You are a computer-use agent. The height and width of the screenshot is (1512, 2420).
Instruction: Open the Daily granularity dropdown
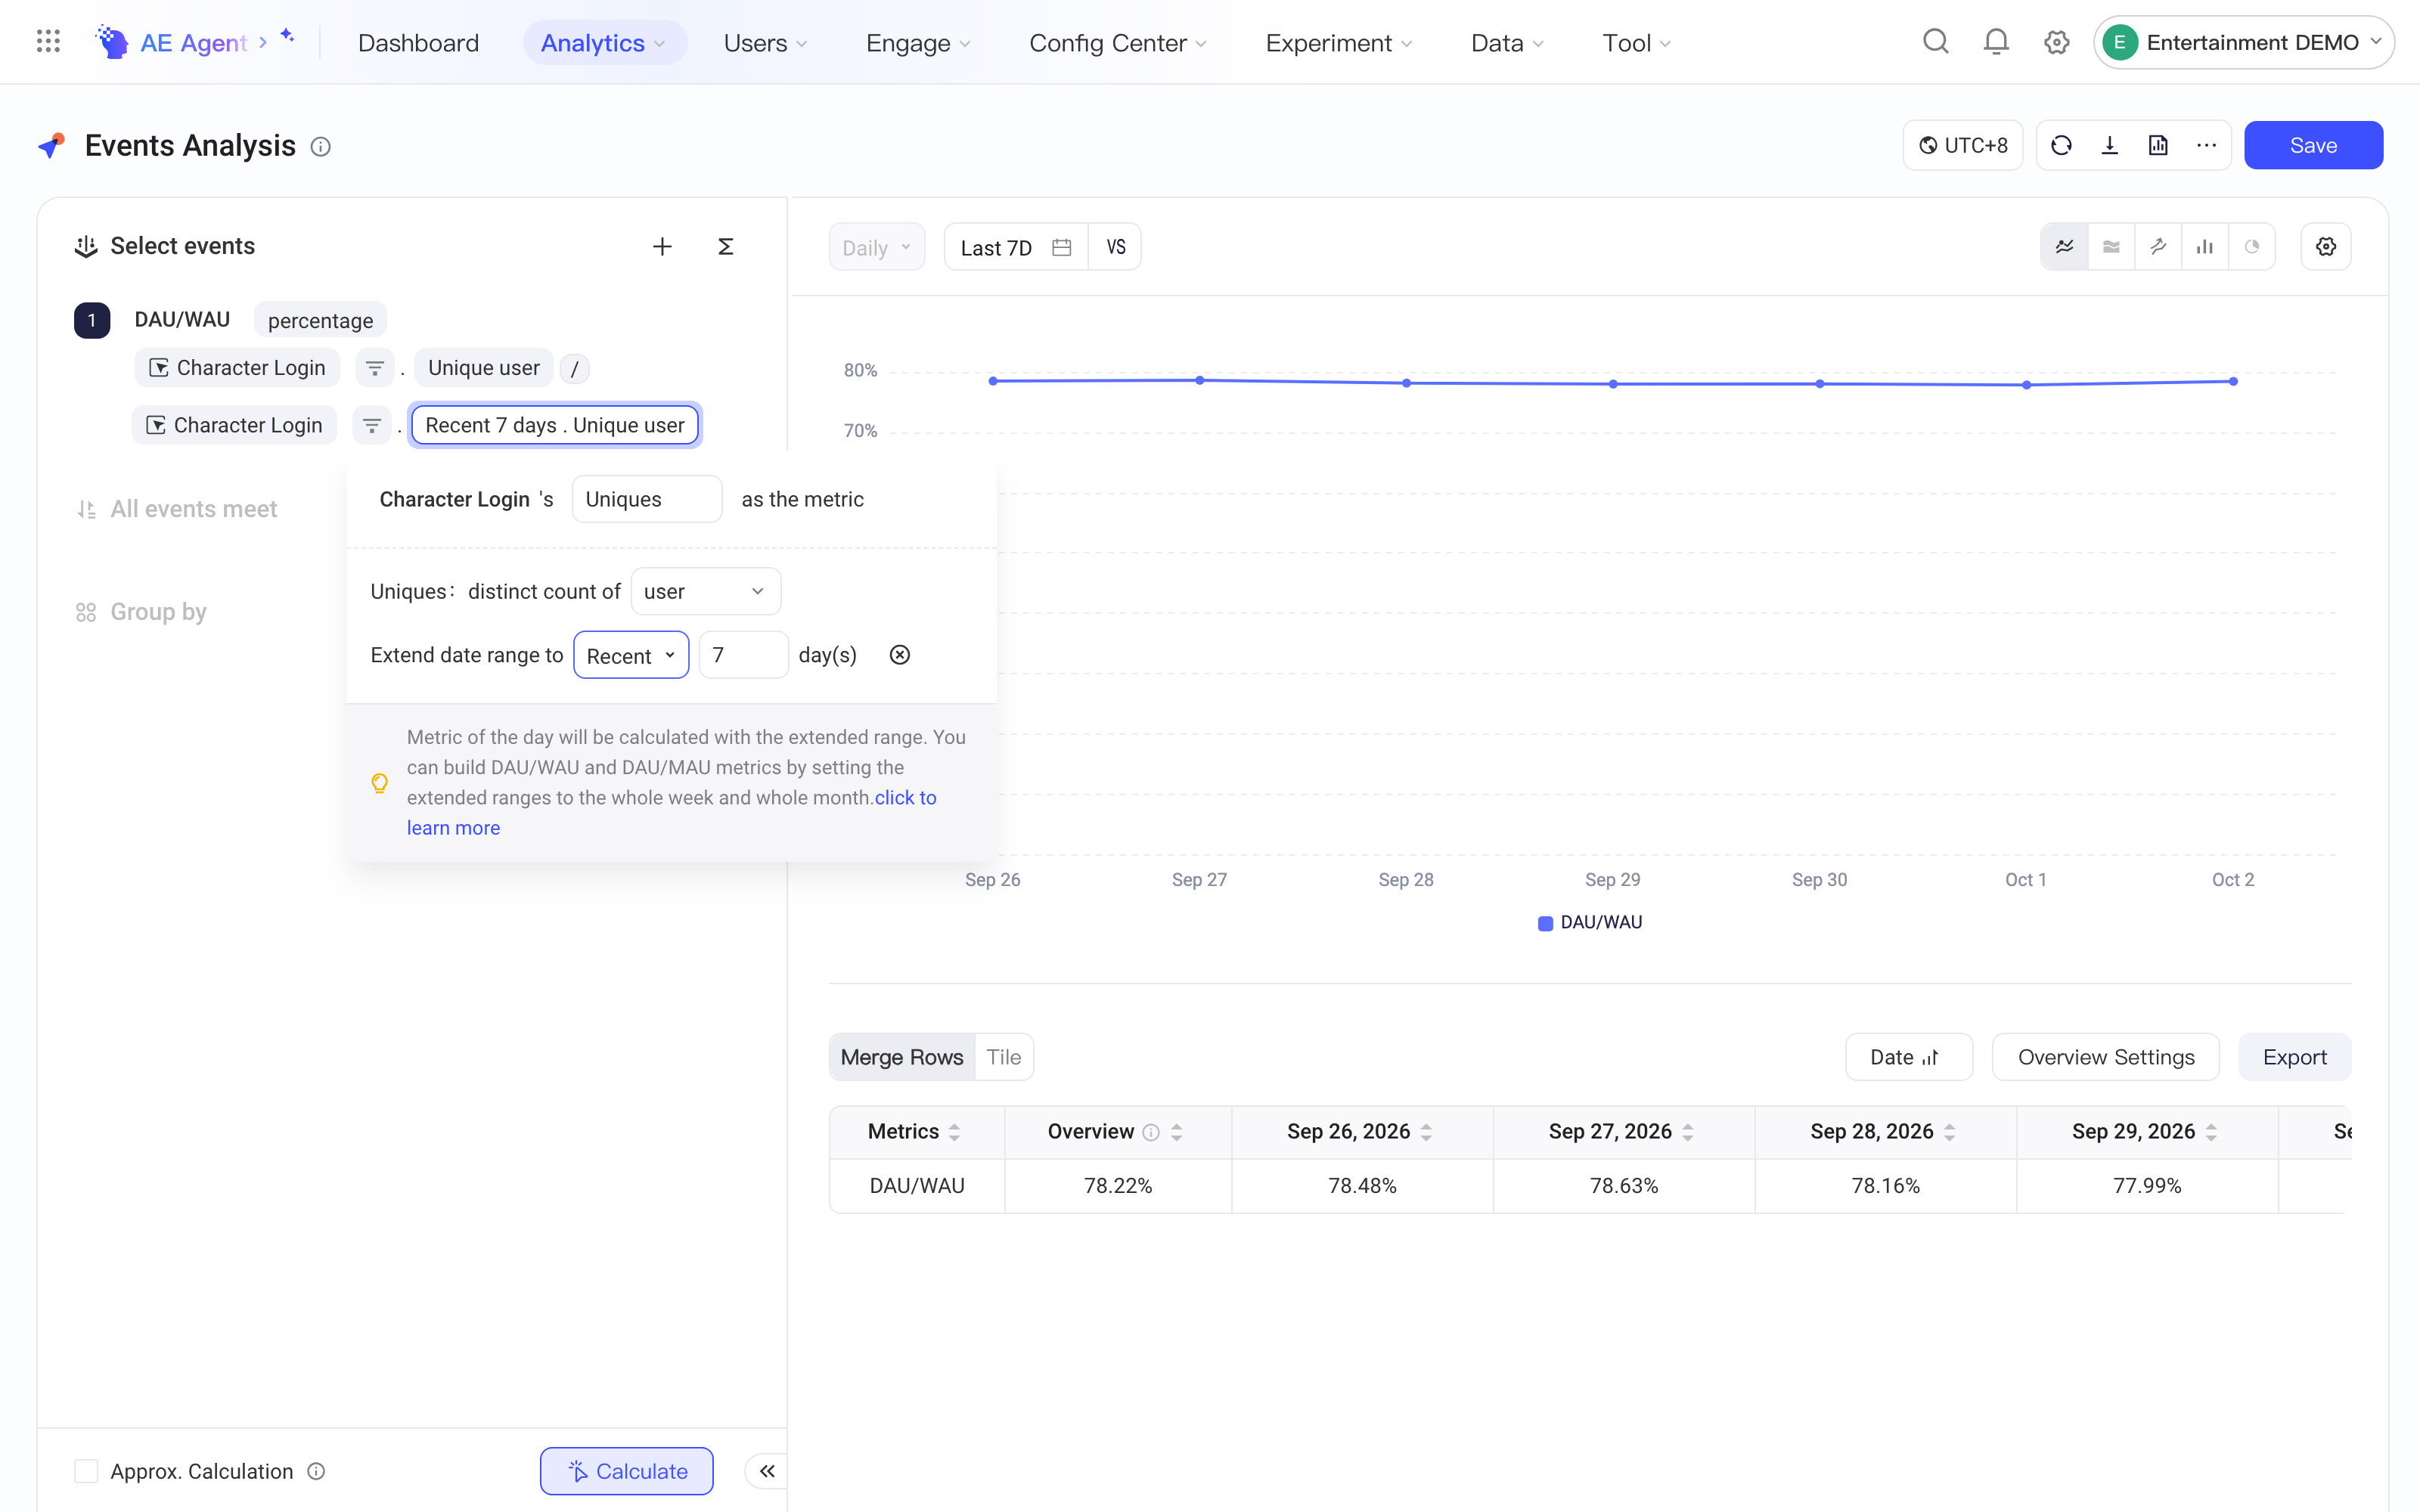(877, 247)
